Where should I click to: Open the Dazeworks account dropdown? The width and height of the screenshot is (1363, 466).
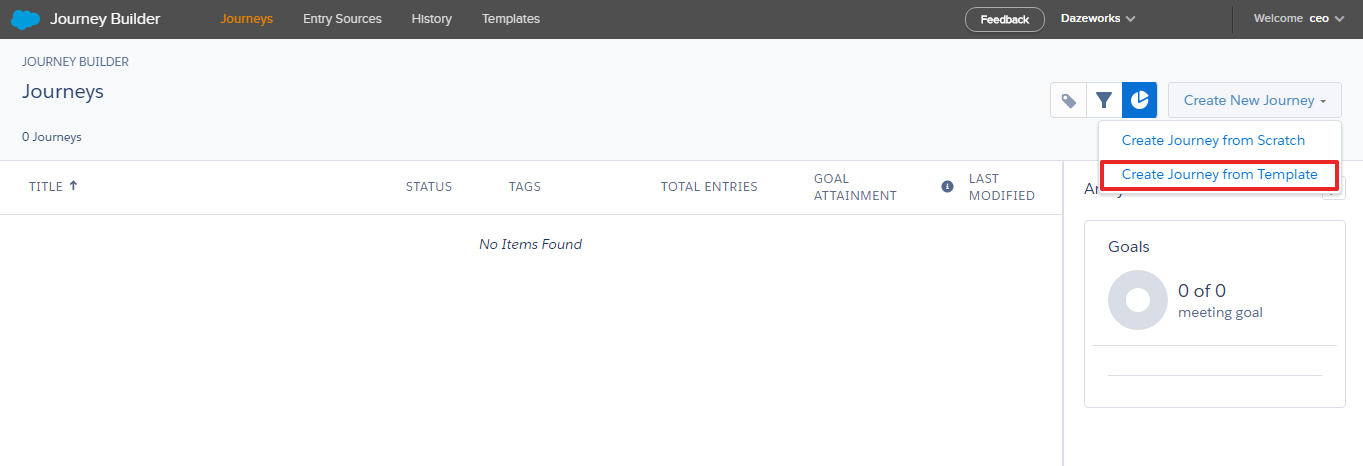coord(1098,19)
